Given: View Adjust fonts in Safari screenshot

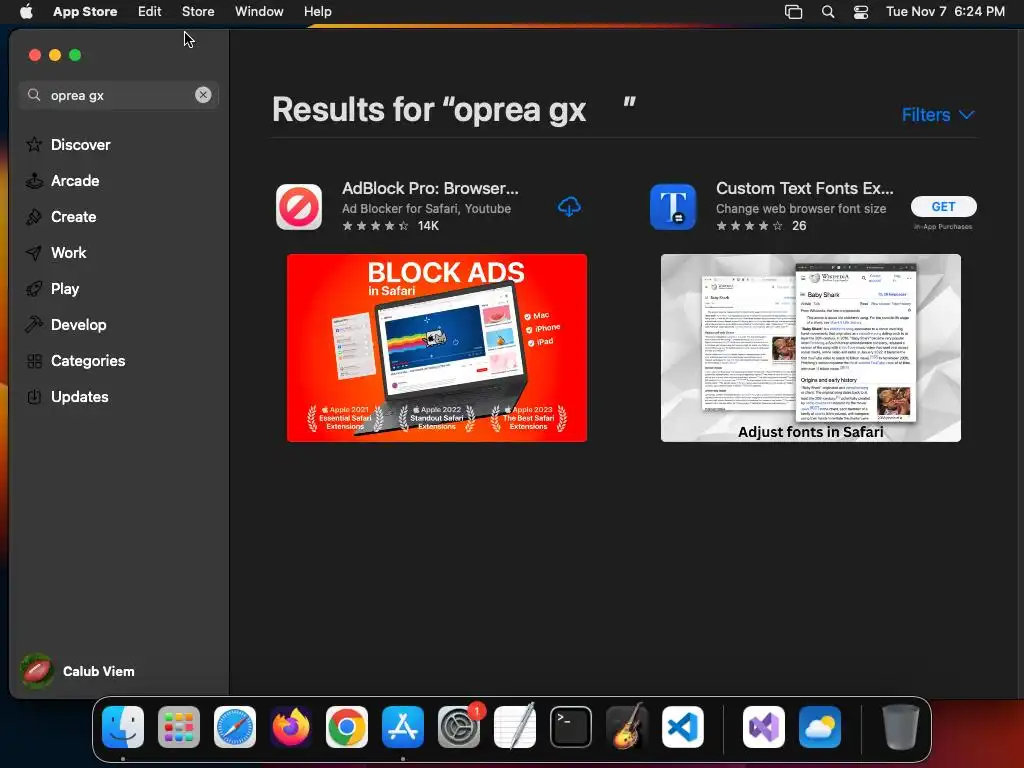Looking at the screenshot, I should coord(810,347).
